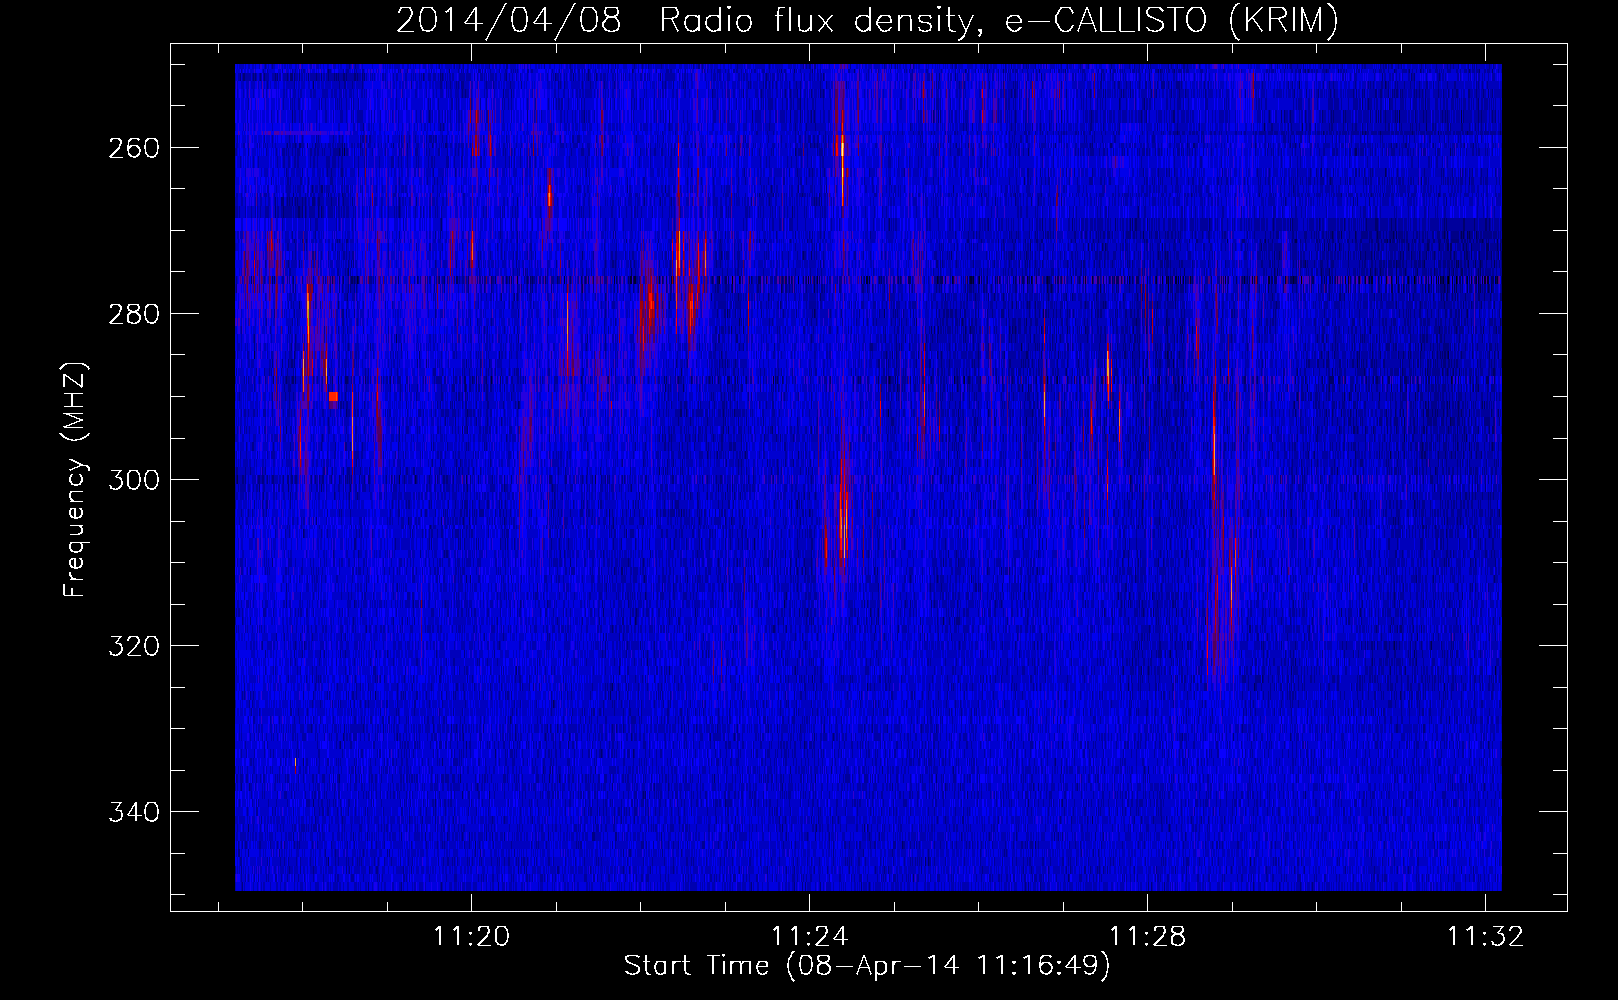This screenshot has height=1000, width=1618.
Task: Click the 'Frequency (MHZ)' axis label
Action: point(75,480)
